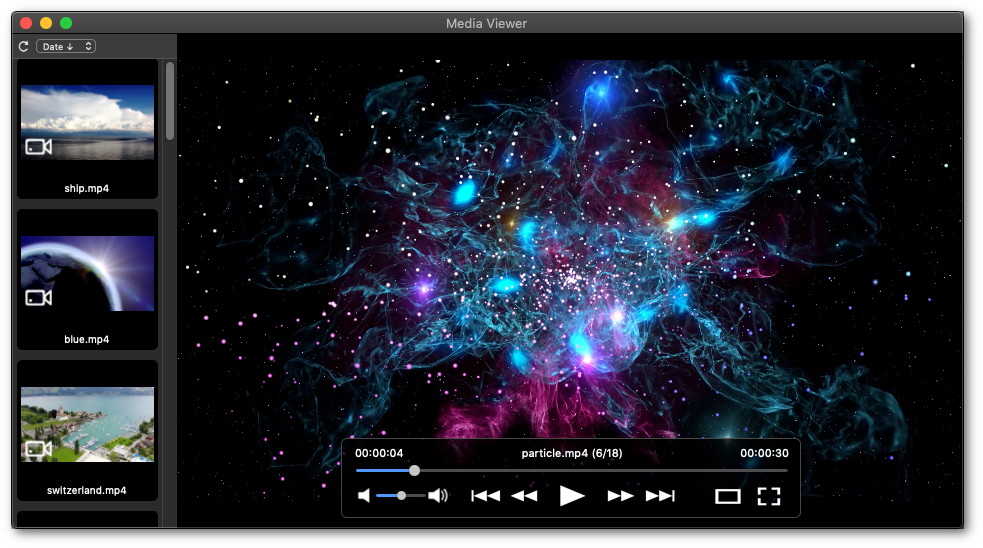Play the particle.mp4 video
This screenshot has height=548, width=983.
[x=571, y=496]
